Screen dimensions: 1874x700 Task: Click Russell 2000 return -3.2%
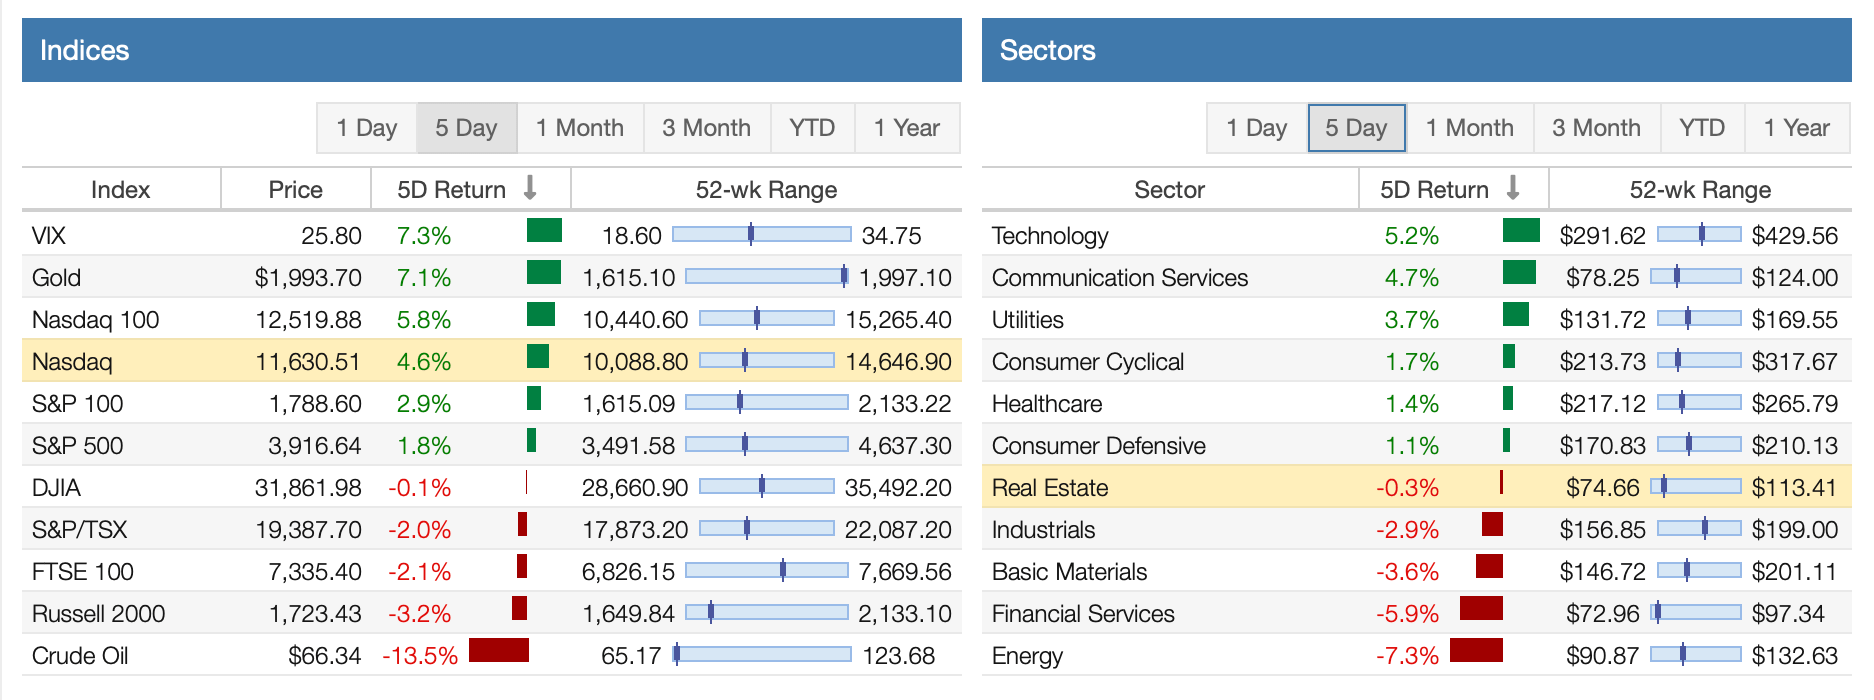click(x=420, y=614)
